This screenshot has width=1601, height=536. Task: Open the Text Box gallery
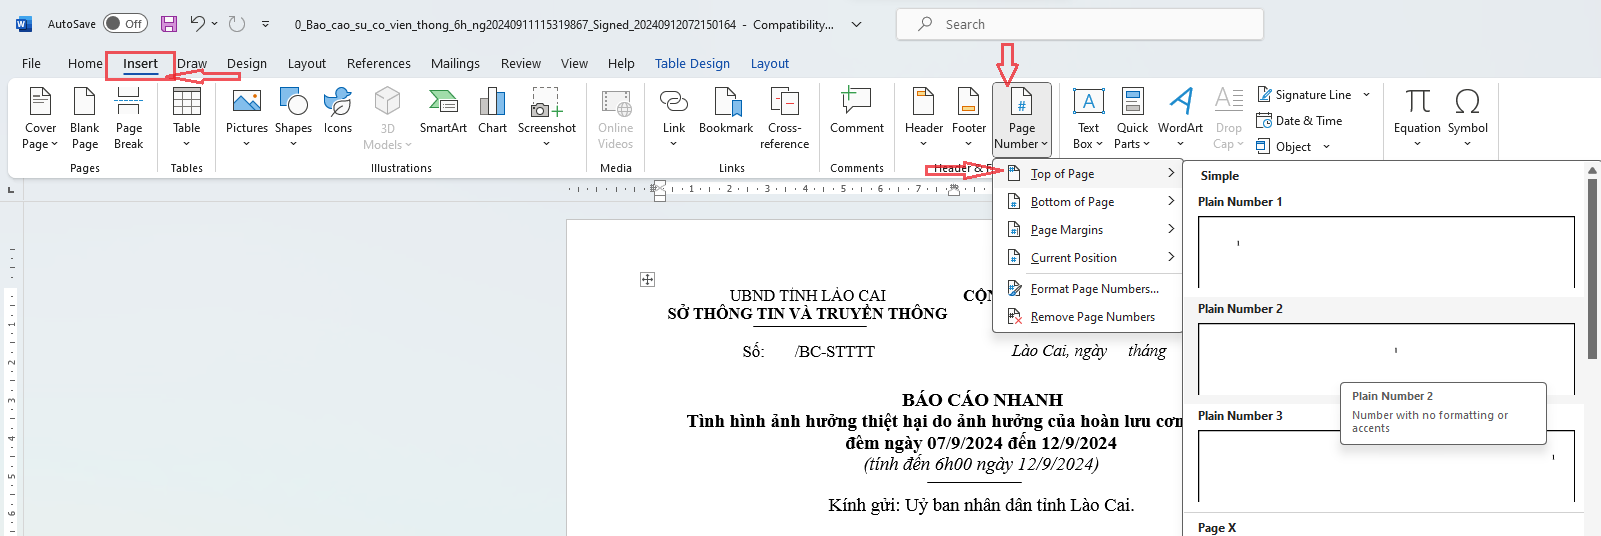tap(1088, 118)
